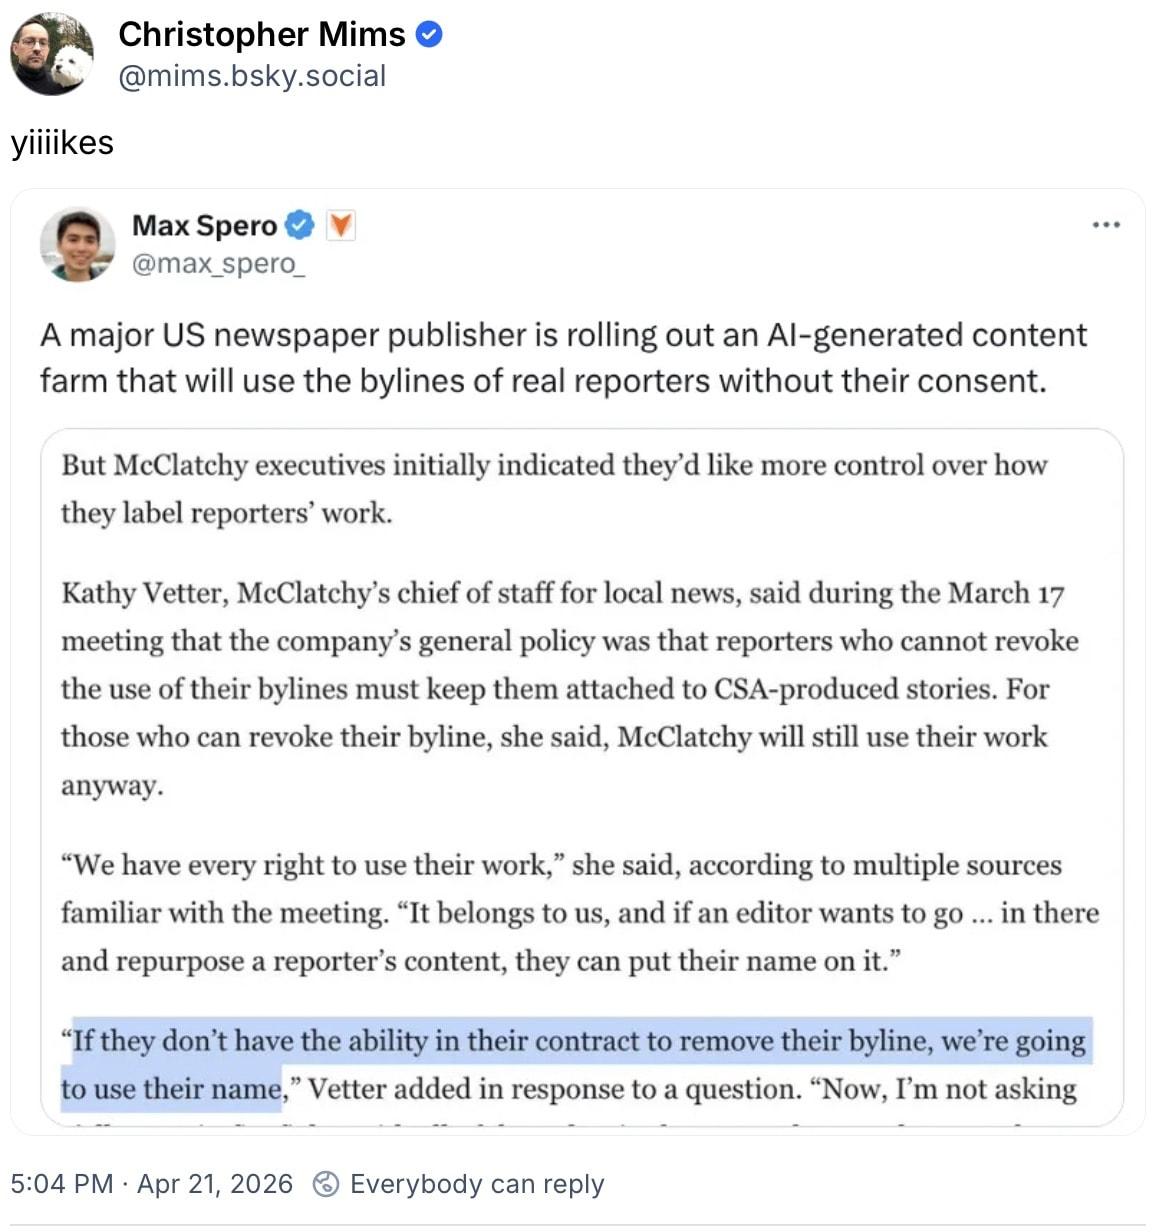Click the Apr 21, 2026 post date

click(215, 1184)
